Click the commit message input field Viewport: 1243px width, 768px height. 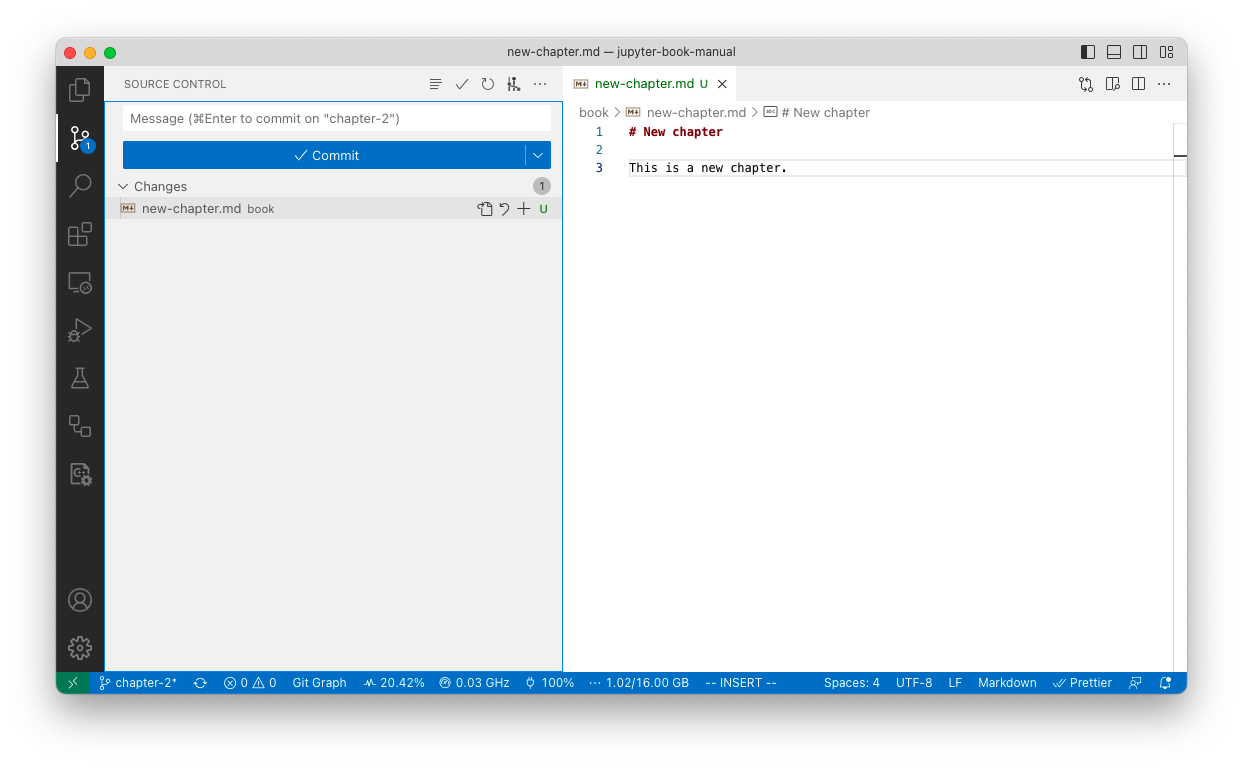[336, 118]
